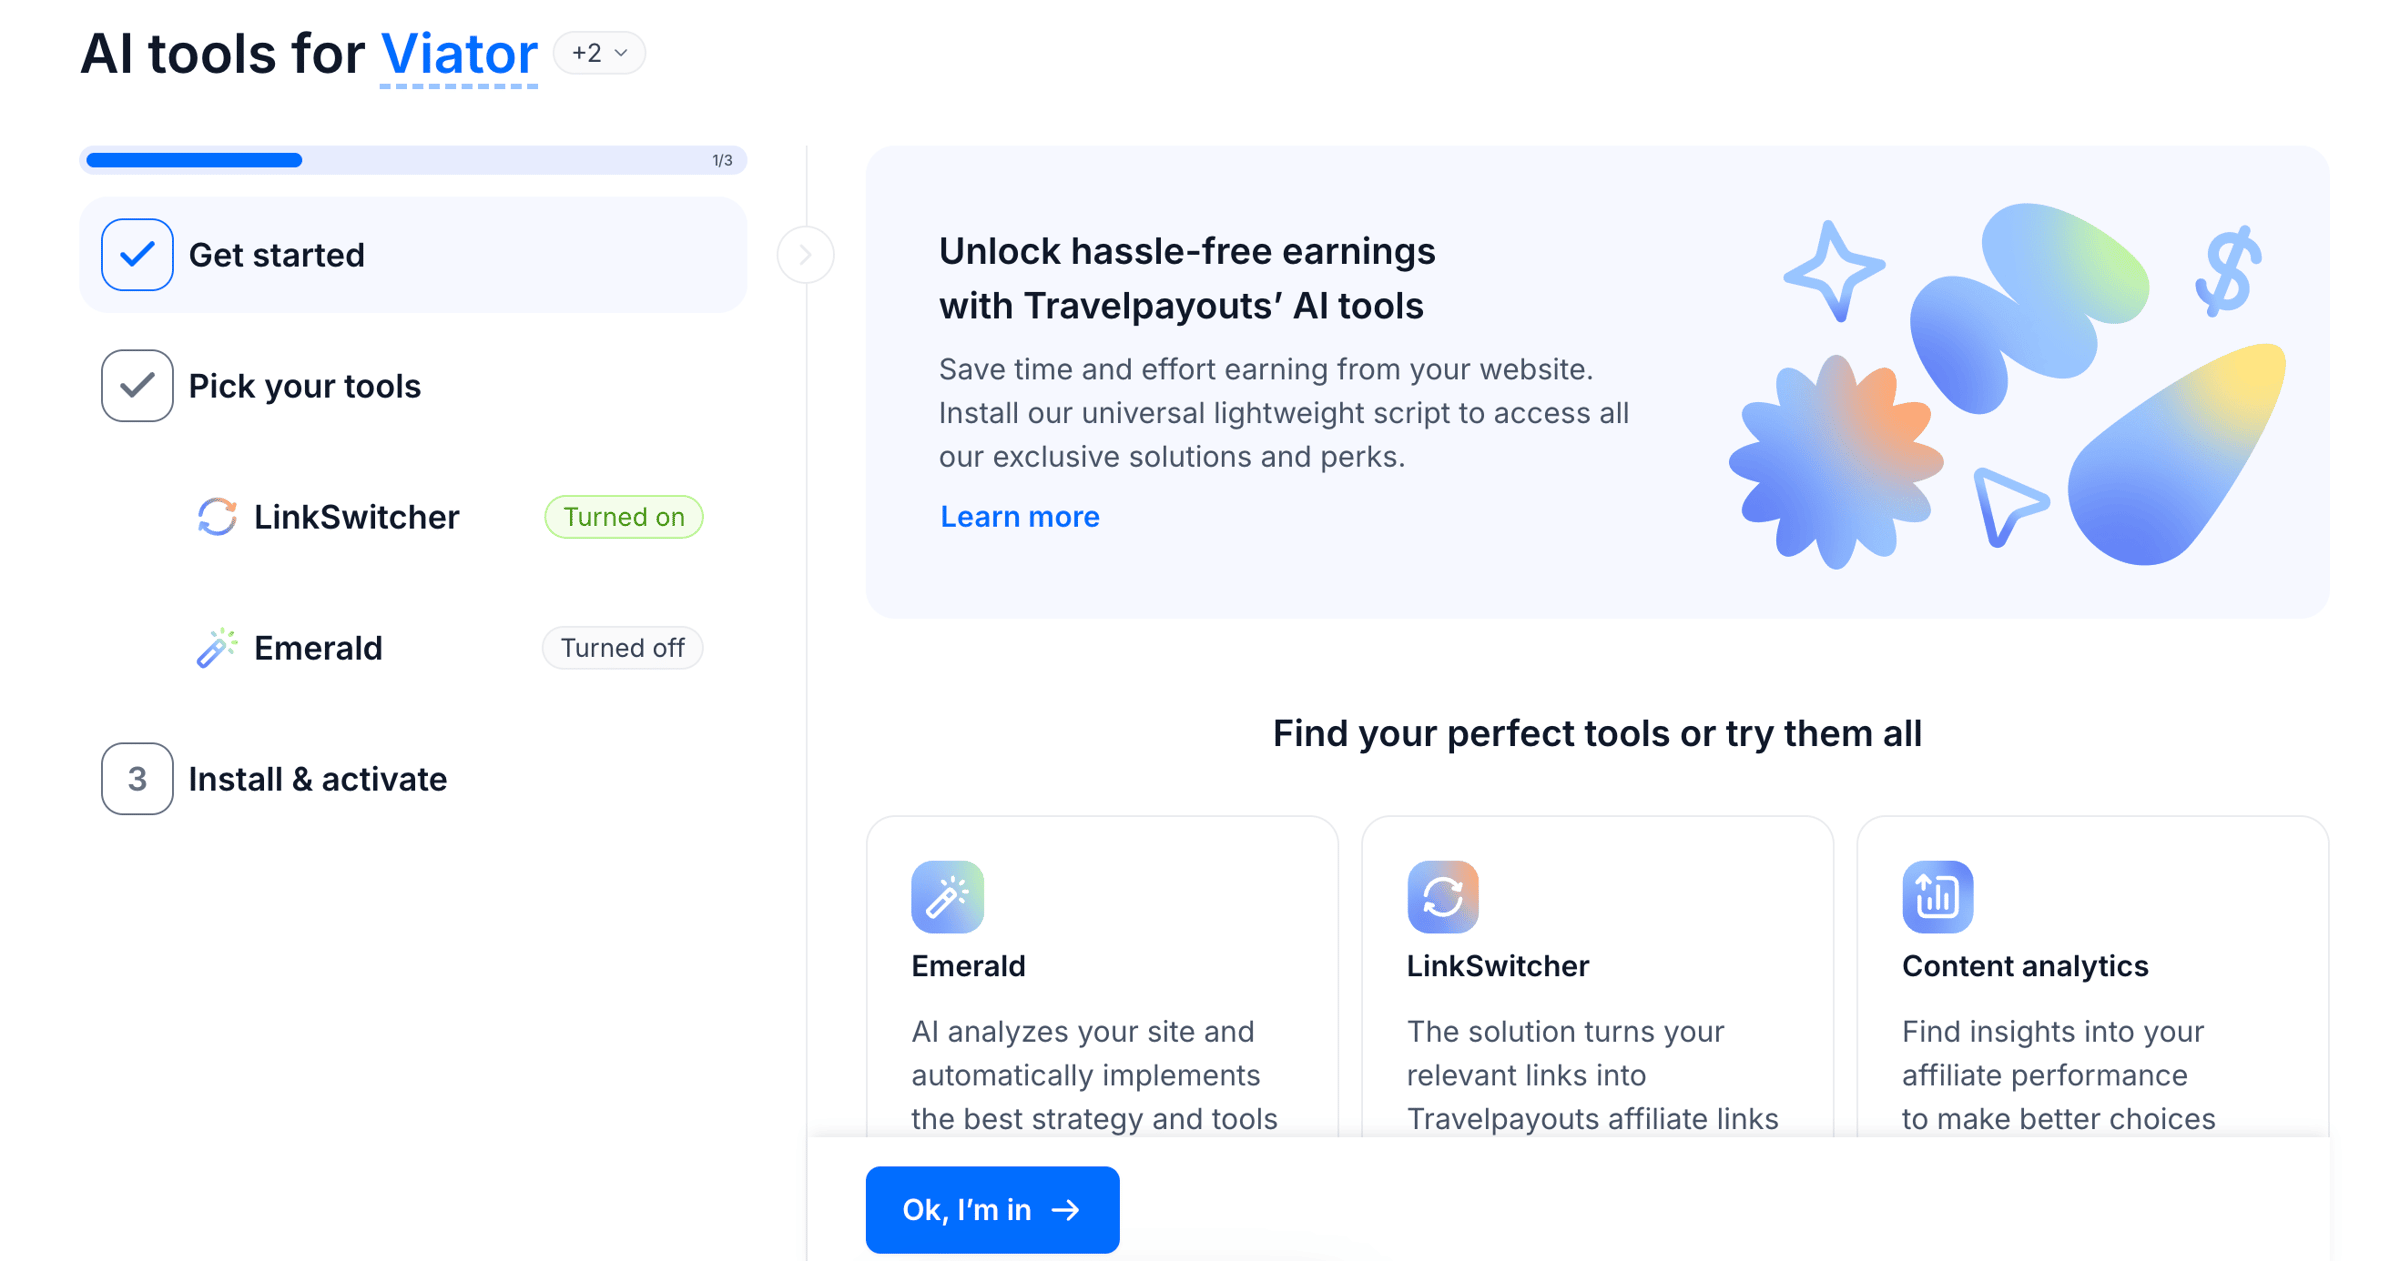
Task: Toggle the Pick your tools checkbox
Action: 137,386
